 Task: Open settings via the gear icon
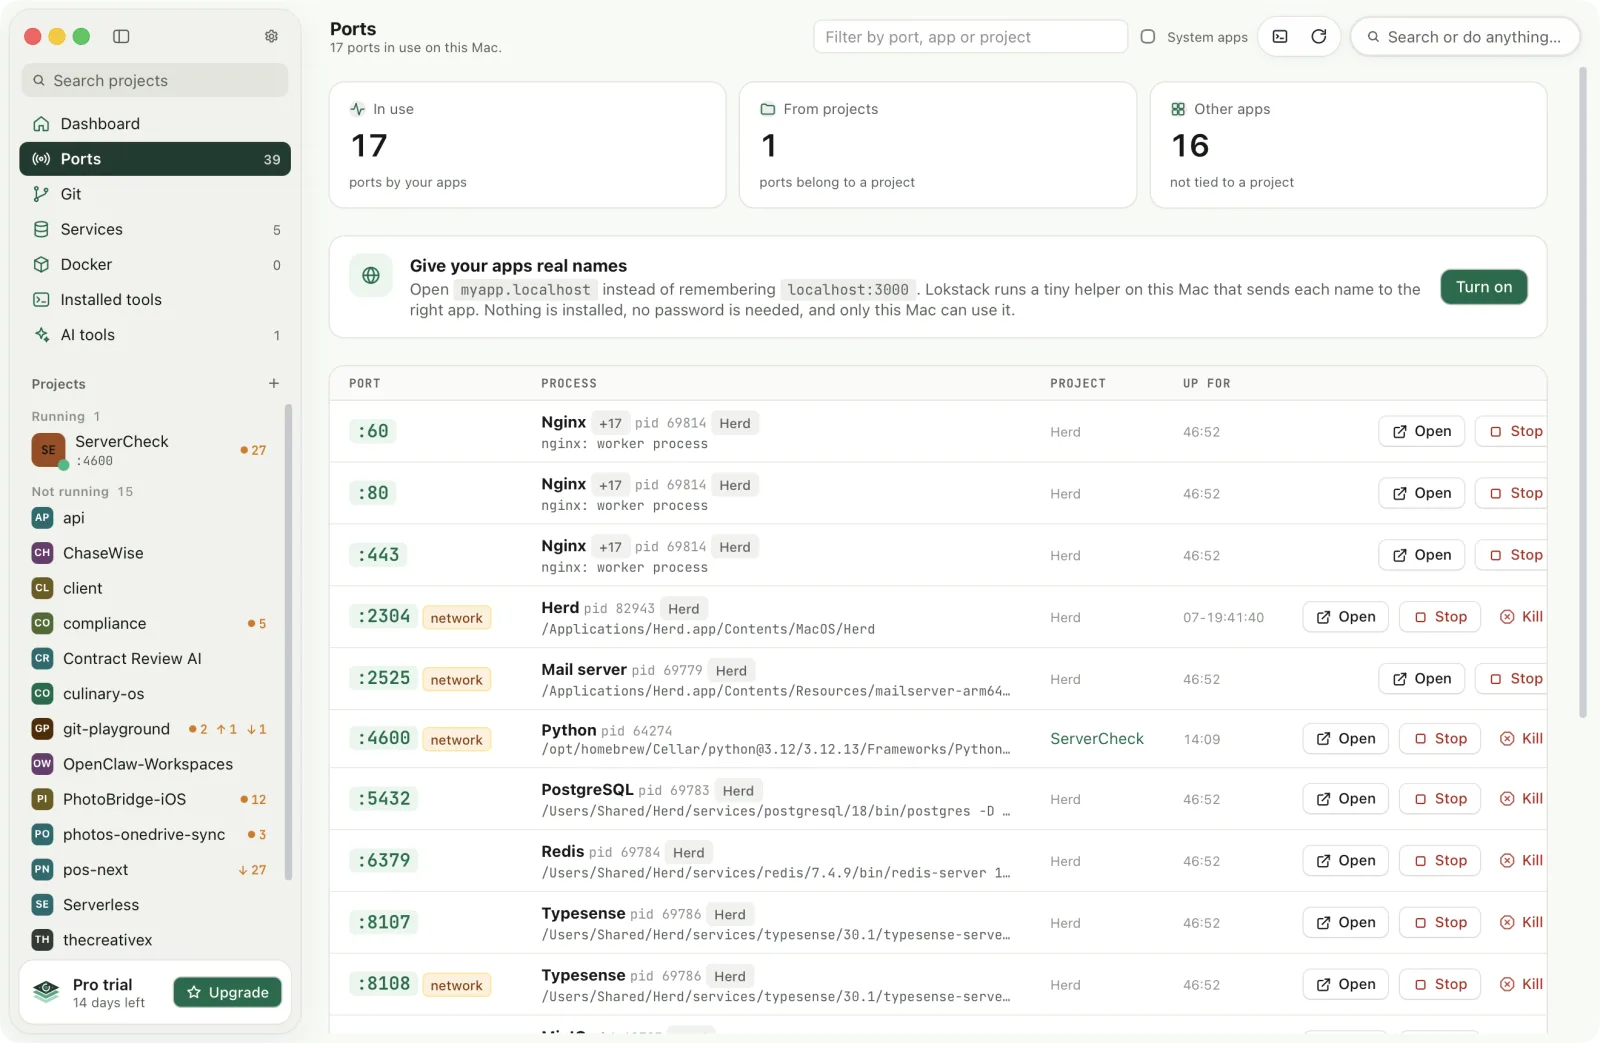(x=271, y=36)
